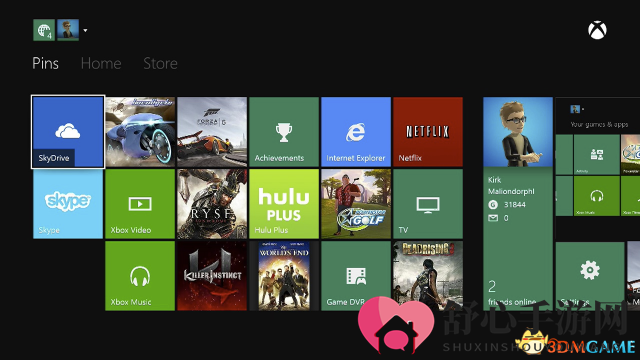Open the messages envelope icon
The height and width of the screenshot is (360, 640).
[493, 218]
